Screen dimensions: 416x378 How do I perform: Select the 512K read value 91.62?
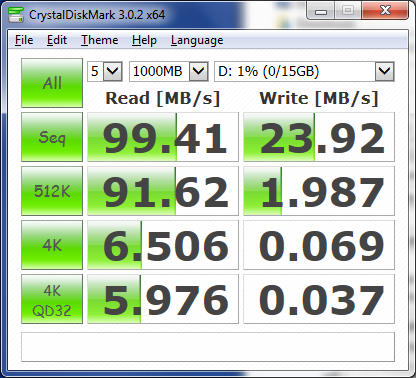click(x=163, y=191)
